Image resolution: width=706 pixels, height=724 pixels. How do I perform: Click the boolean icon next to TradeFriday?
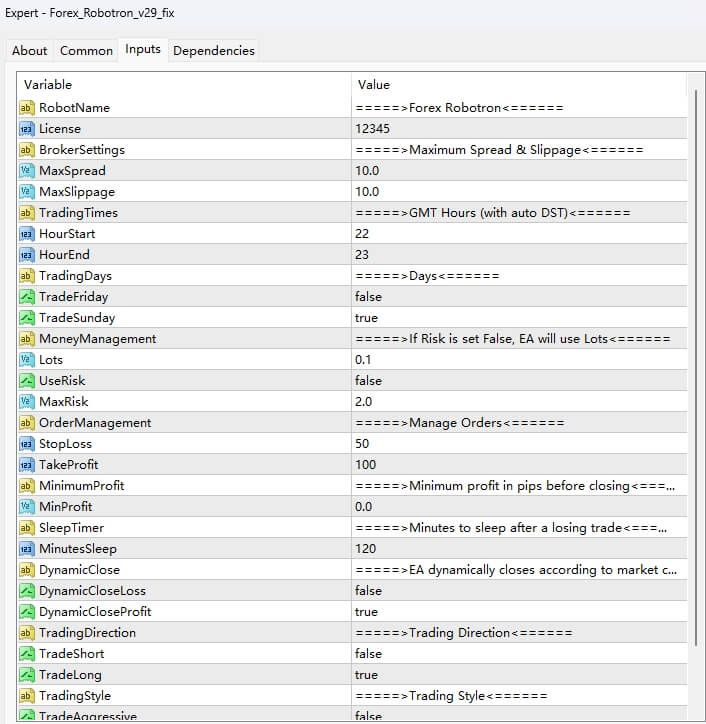(27, 297)
